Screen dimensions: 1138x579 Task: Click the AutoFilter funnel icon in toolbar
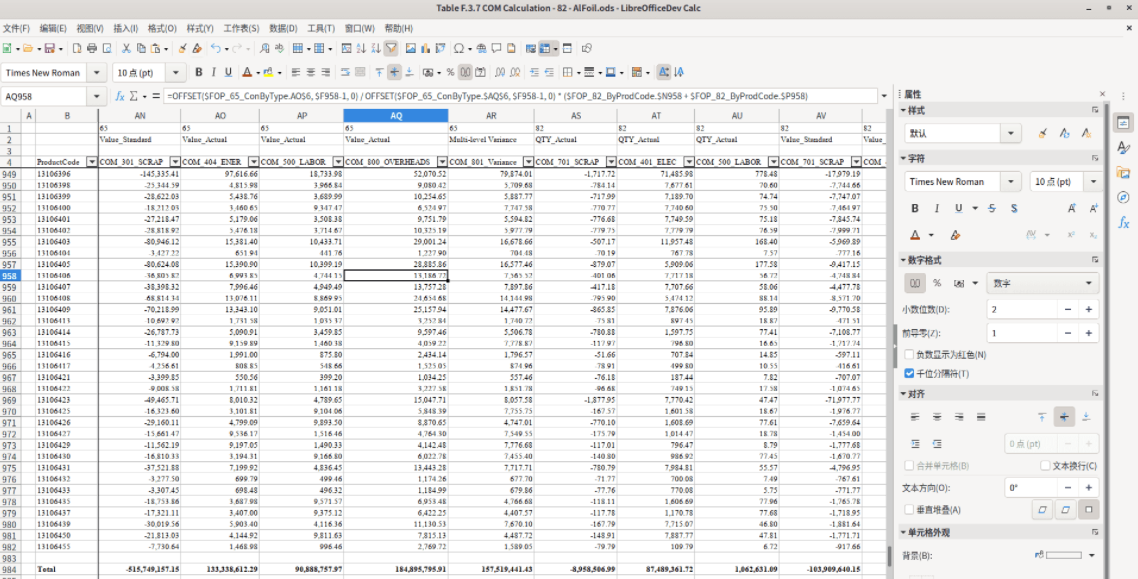coord(391,48)
